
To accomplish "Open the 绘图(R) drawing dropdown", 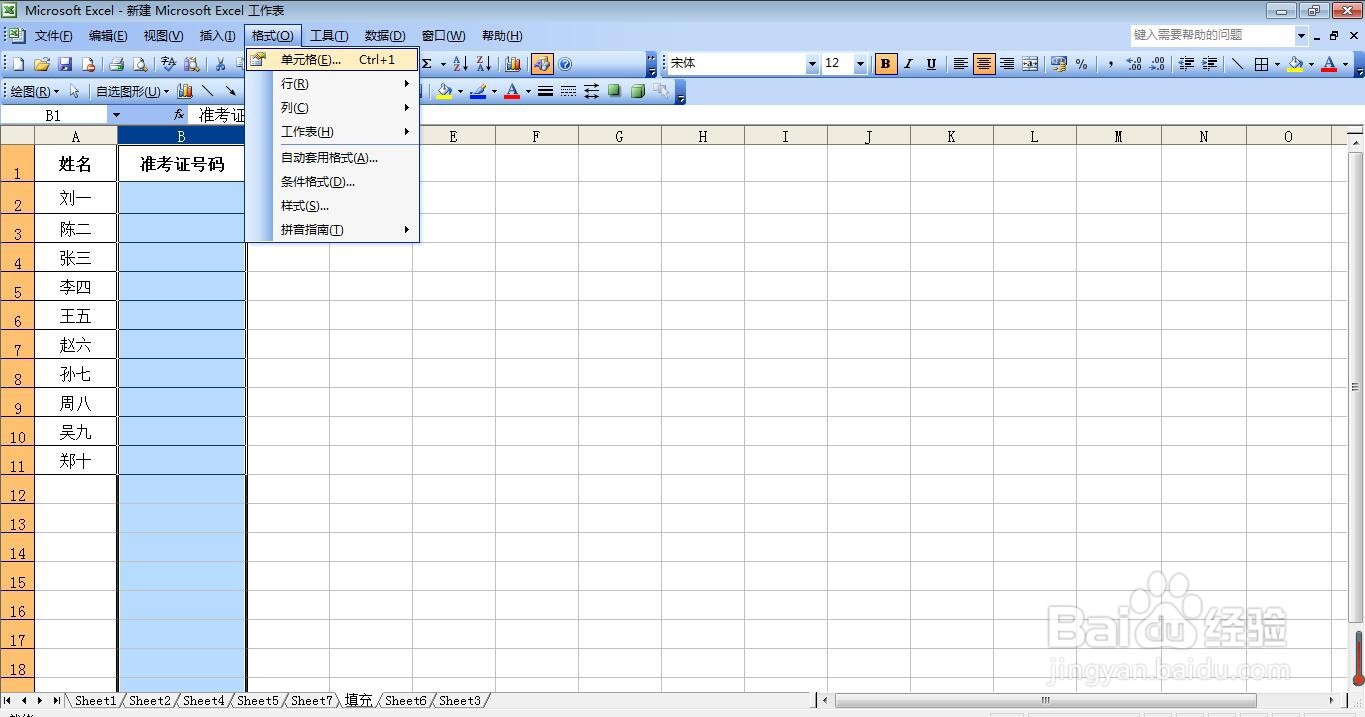I will pos(35,91).
